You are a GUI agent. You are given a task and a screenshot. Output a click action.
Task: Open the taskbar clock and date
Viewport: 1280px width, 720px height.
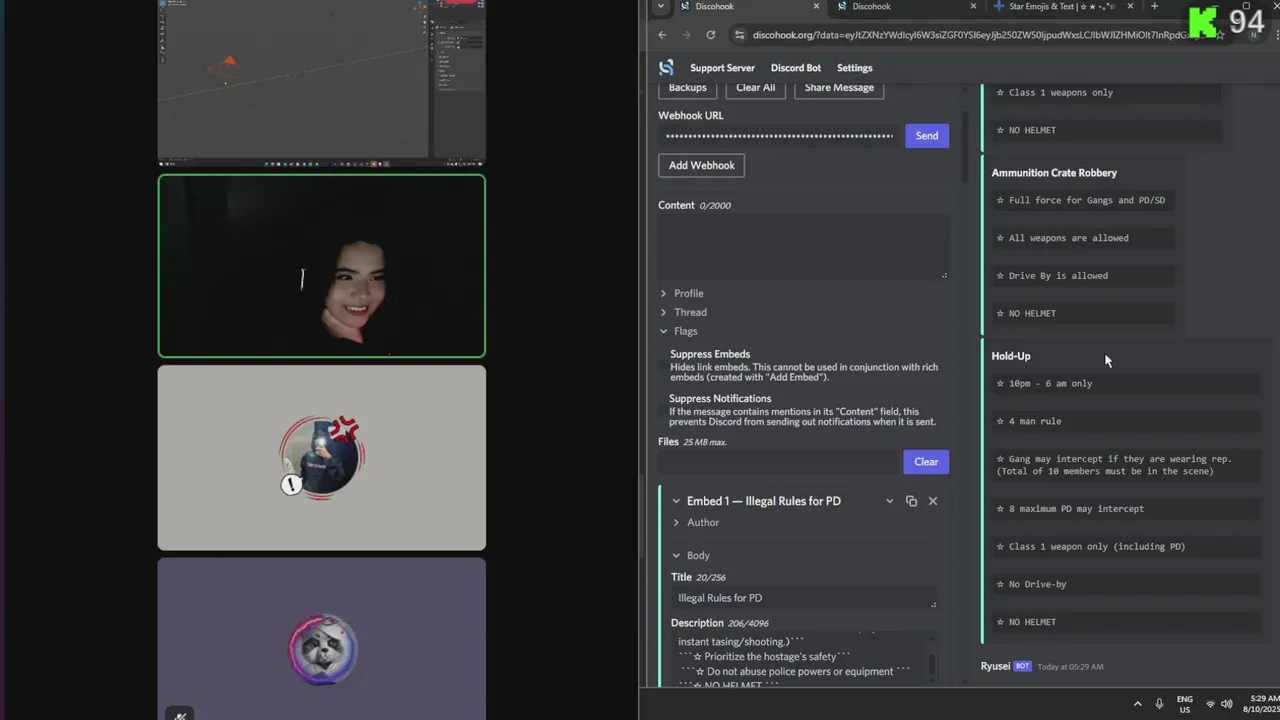click(x=1262, y=704)
